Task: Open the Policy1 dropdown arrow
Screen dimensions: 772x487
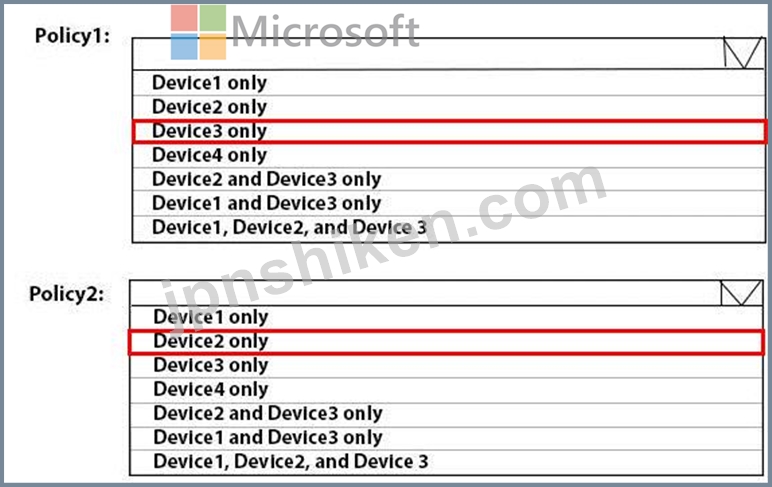Action: [x=743, y=53]
